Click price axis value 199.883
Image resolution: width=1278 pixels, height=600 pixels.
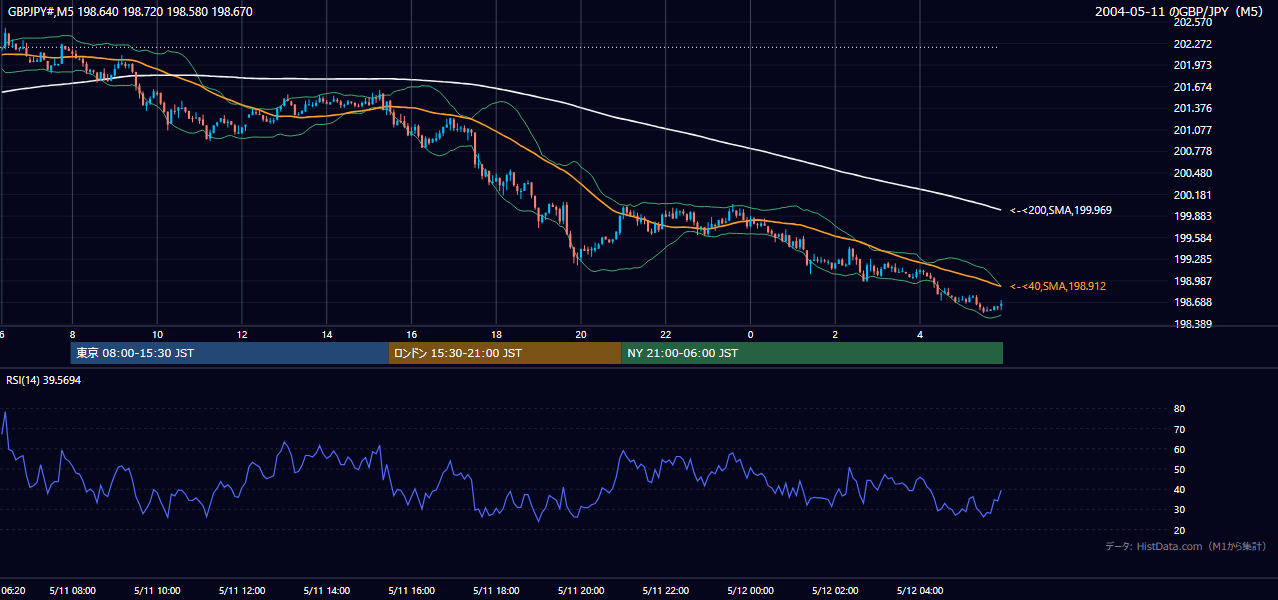point(1192,217)
